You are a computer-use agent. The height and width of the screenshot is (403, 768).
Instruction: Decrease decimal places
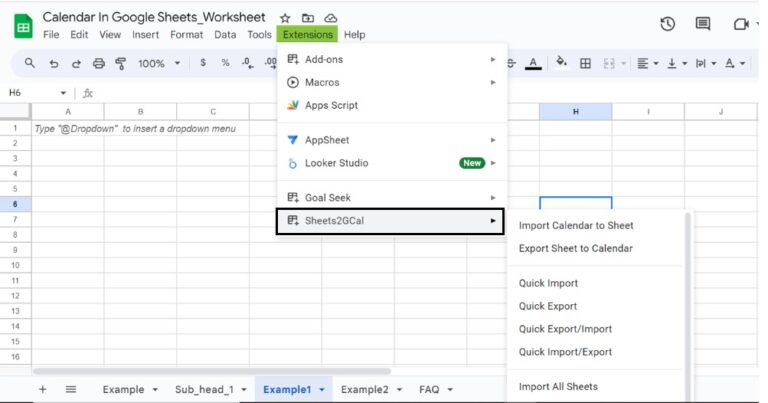247,63
